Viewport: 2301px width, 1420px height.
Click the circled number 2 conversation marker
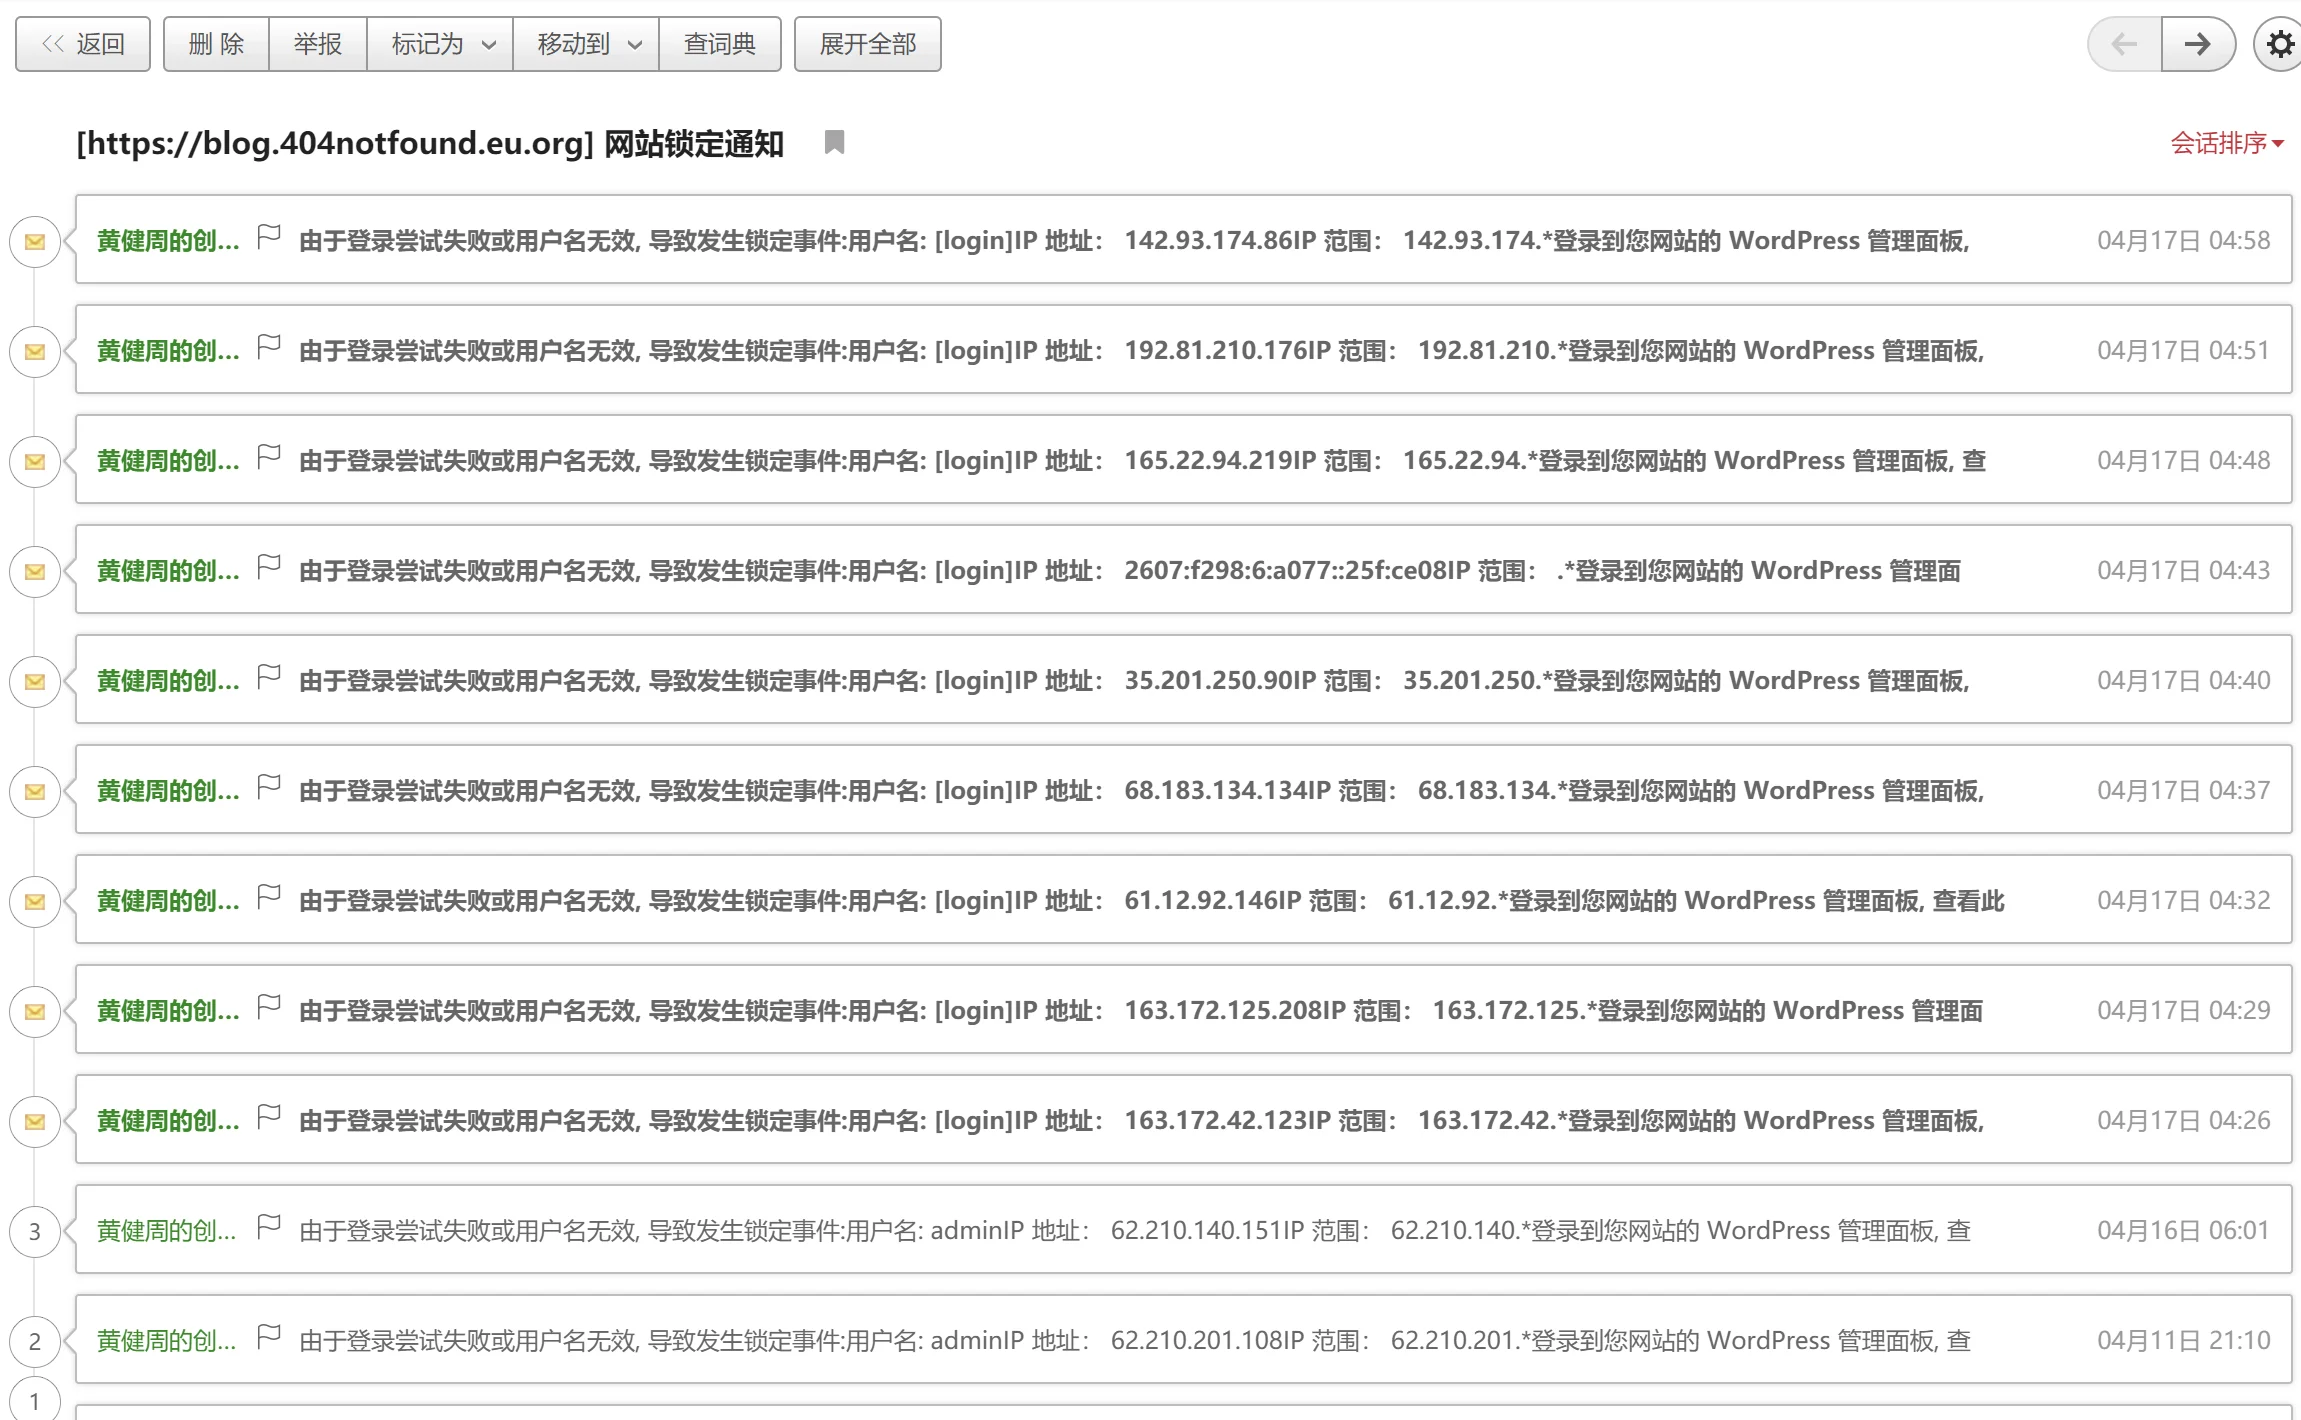pyautogui.click(x=35, y=1341)
